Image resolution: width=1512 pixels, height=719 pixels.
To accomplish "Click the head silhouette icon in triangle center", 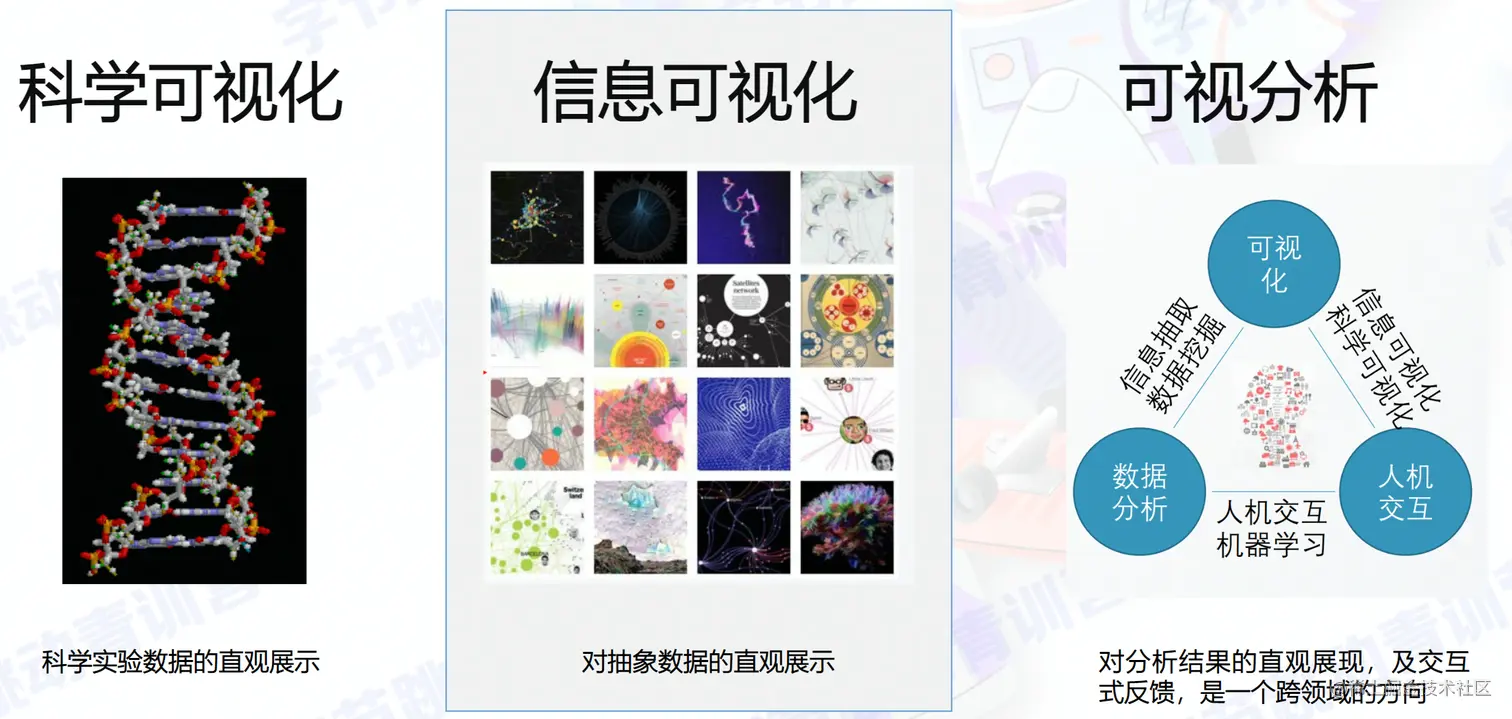I will point(1273,414).
